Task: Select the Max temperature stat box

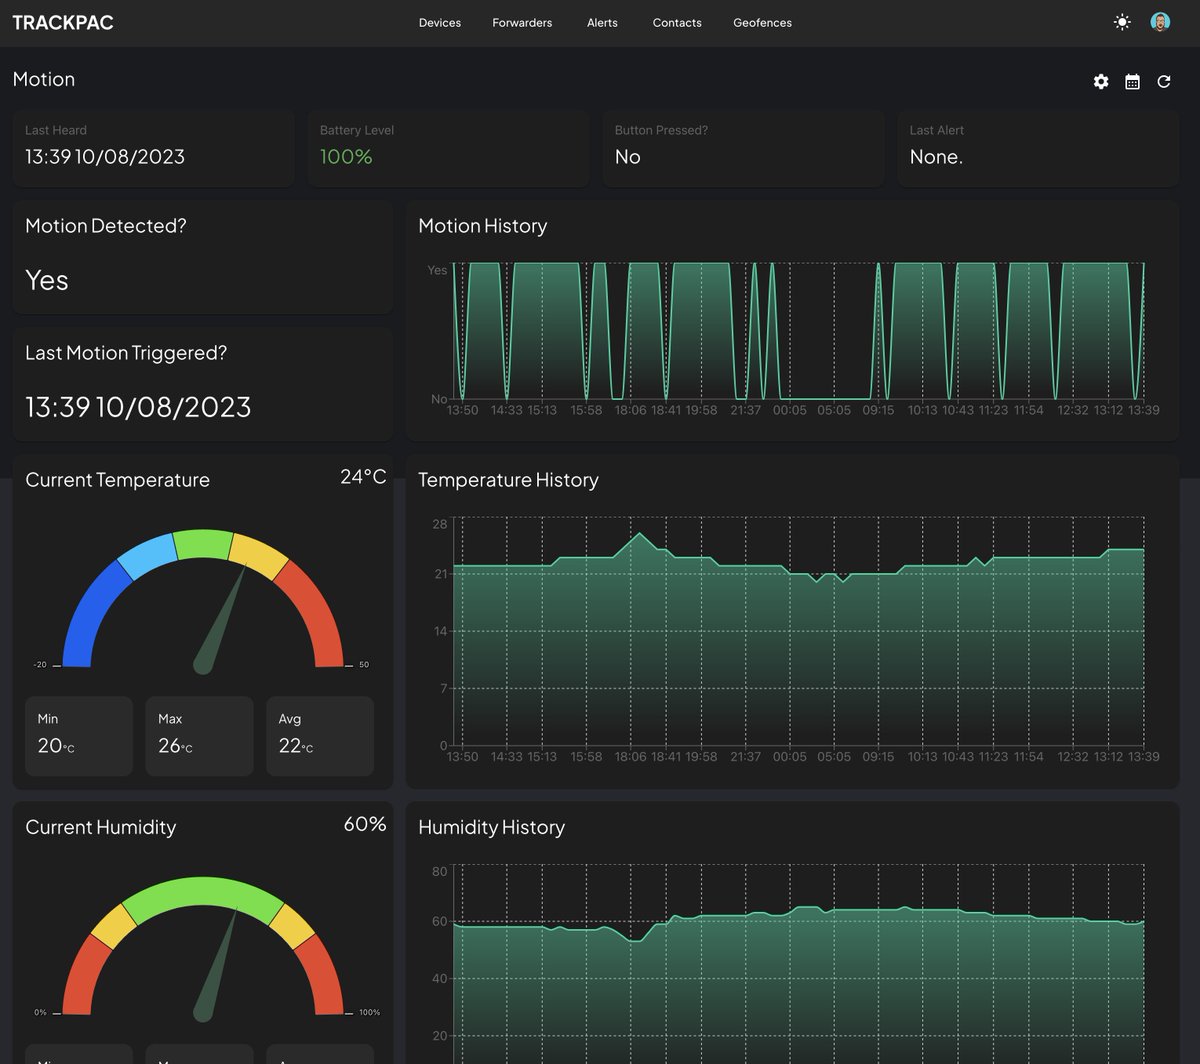Action: coord(199,736)
